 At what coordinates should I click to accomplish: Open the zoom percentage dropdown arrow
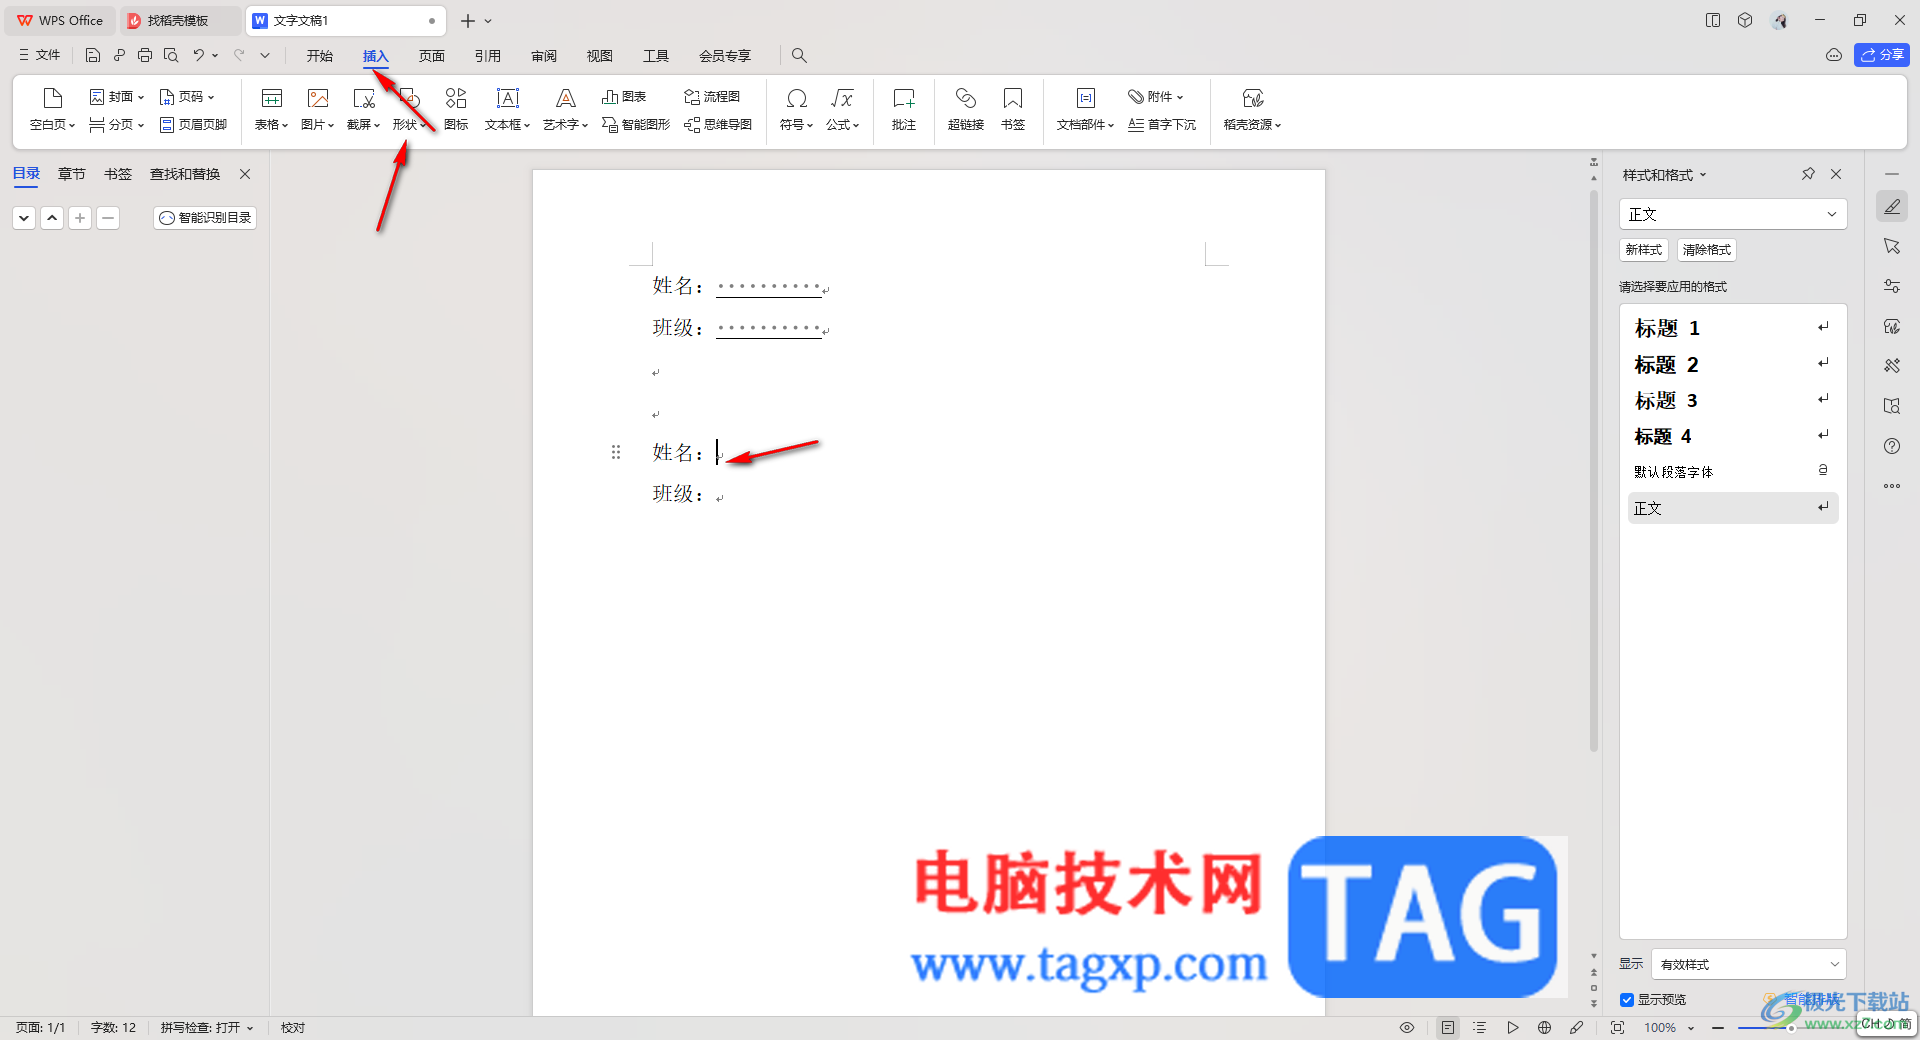[1691, 1028]
